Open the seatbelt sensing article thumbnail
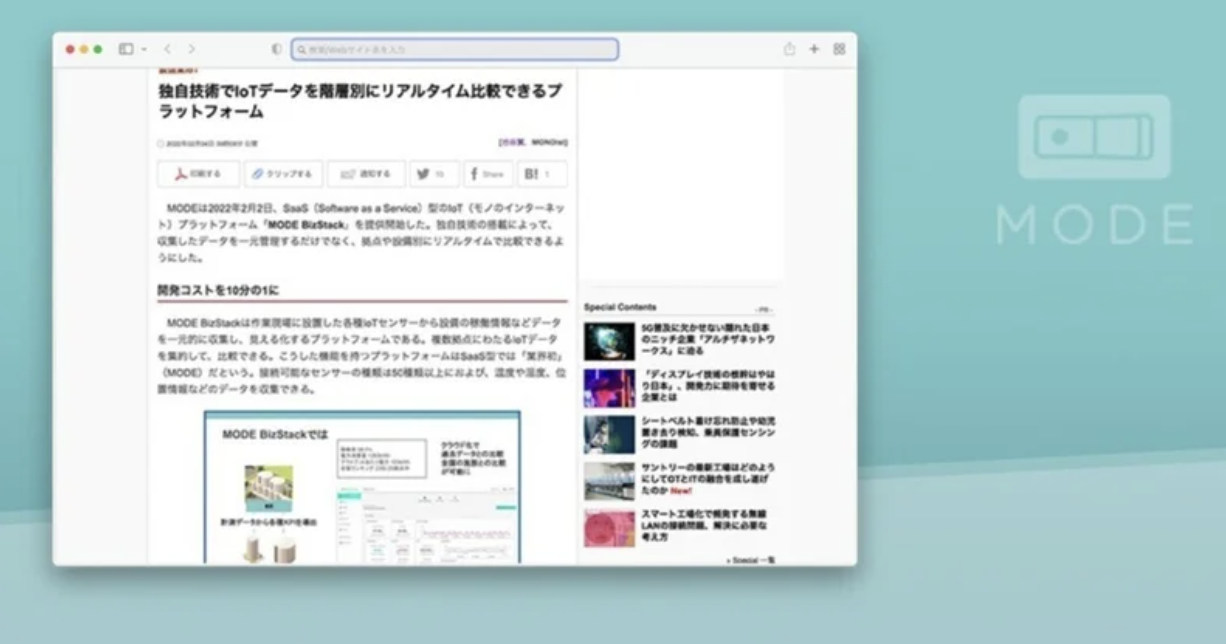1226x644 pixels. 609,434
